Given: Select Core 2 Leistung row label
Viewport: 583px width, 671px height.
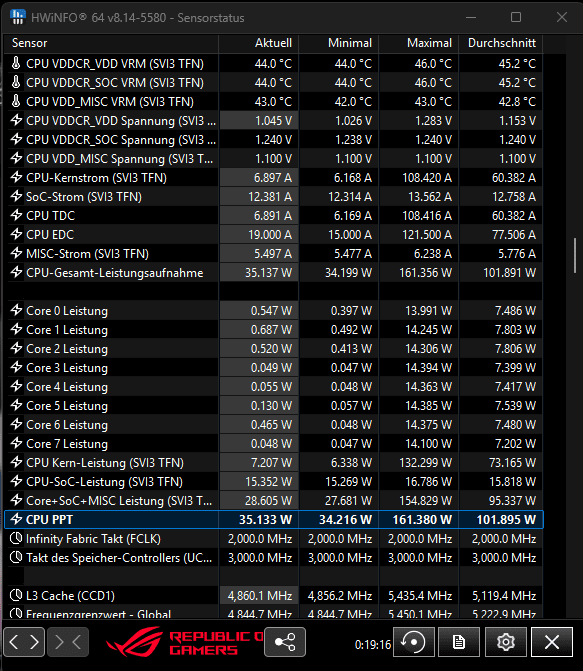Looking at the screenshot, I should point(67,349).
